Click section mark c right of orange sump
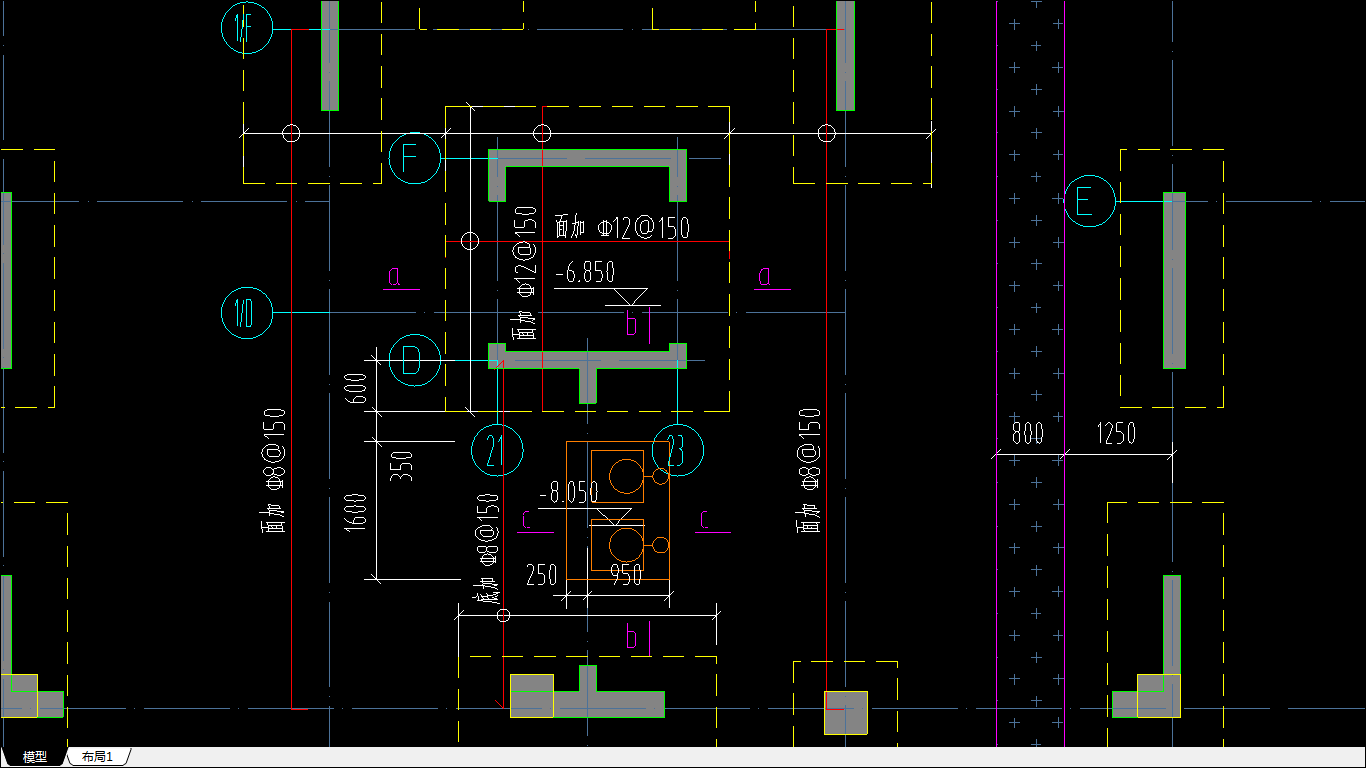The height and width of the screenshot is (768, 1366). coord(704,519)
